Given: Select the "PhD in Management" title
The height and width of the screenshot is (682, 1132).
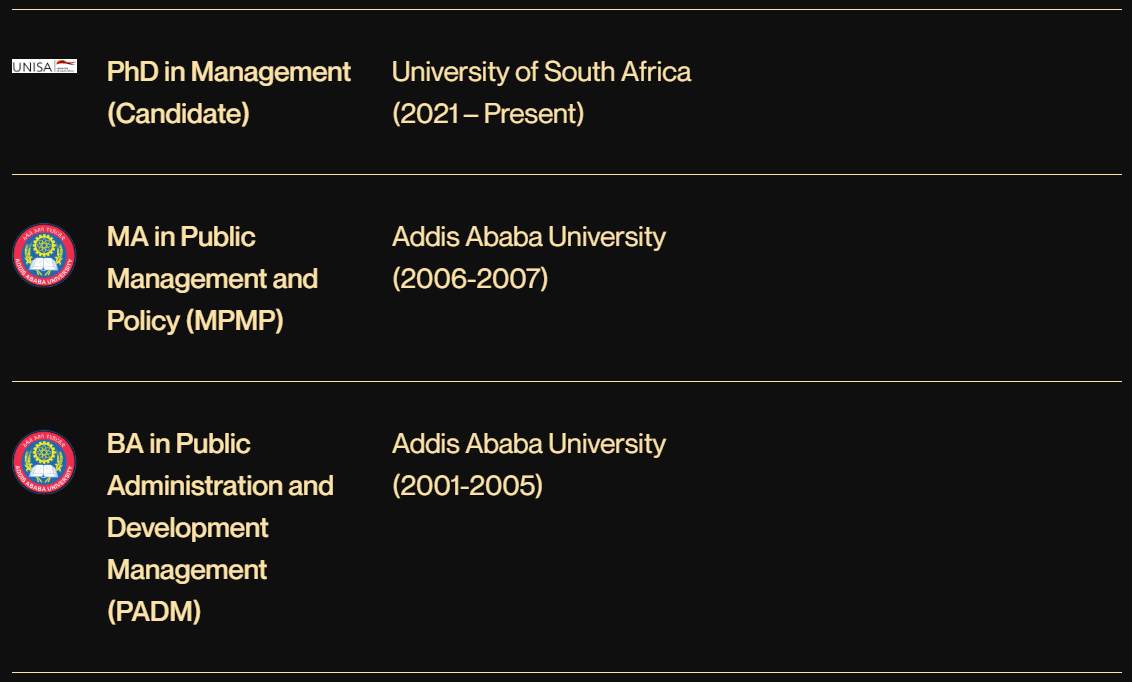Looking at the screenshot, I should pyautogui.click(x=229, y=72).
